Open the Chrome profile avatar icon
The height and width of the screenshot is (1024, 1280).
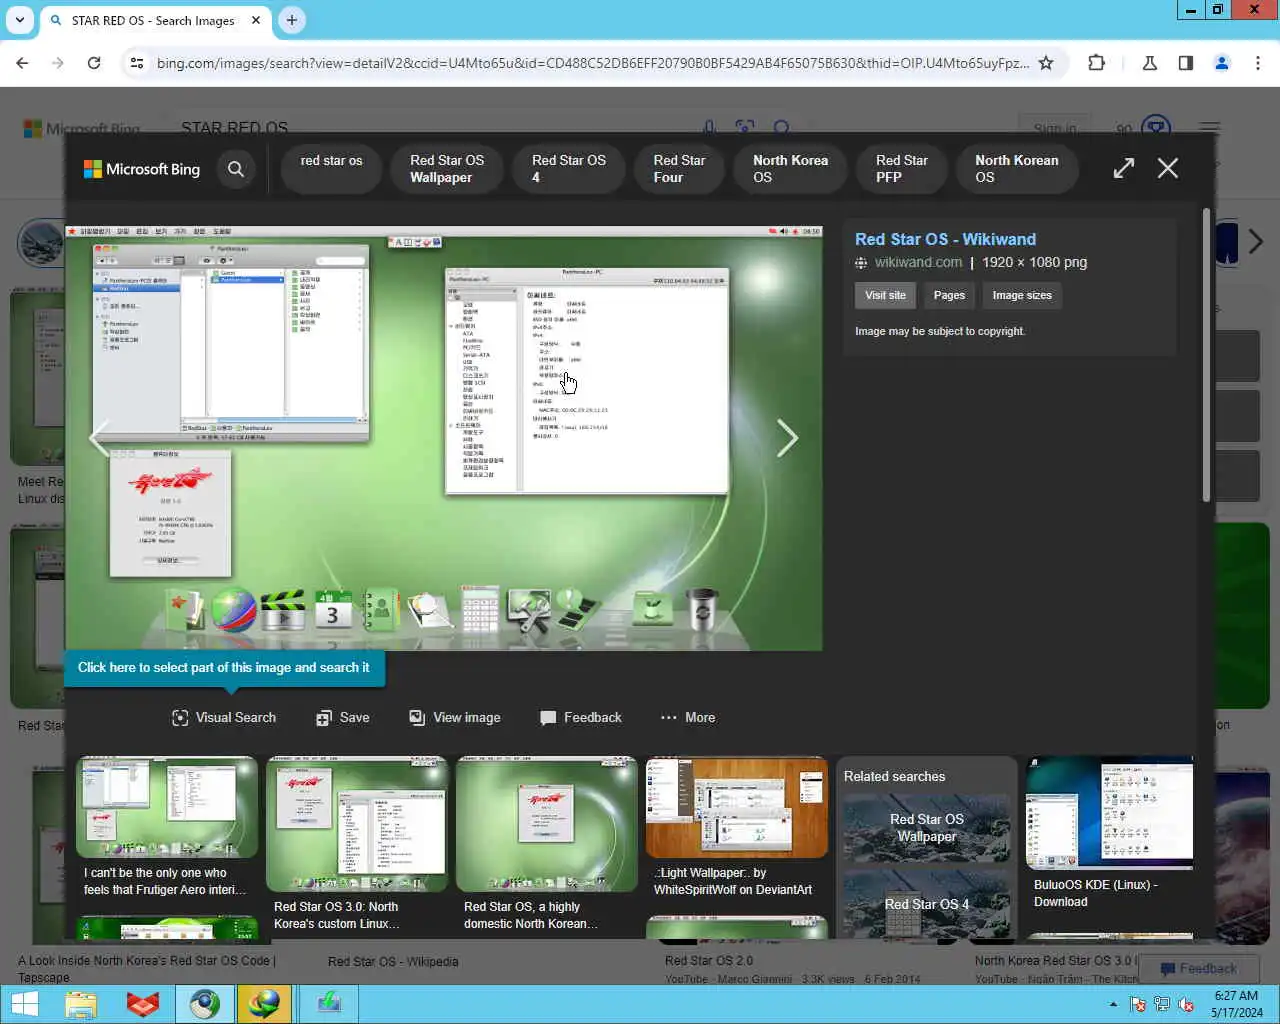pos(1221,63)
